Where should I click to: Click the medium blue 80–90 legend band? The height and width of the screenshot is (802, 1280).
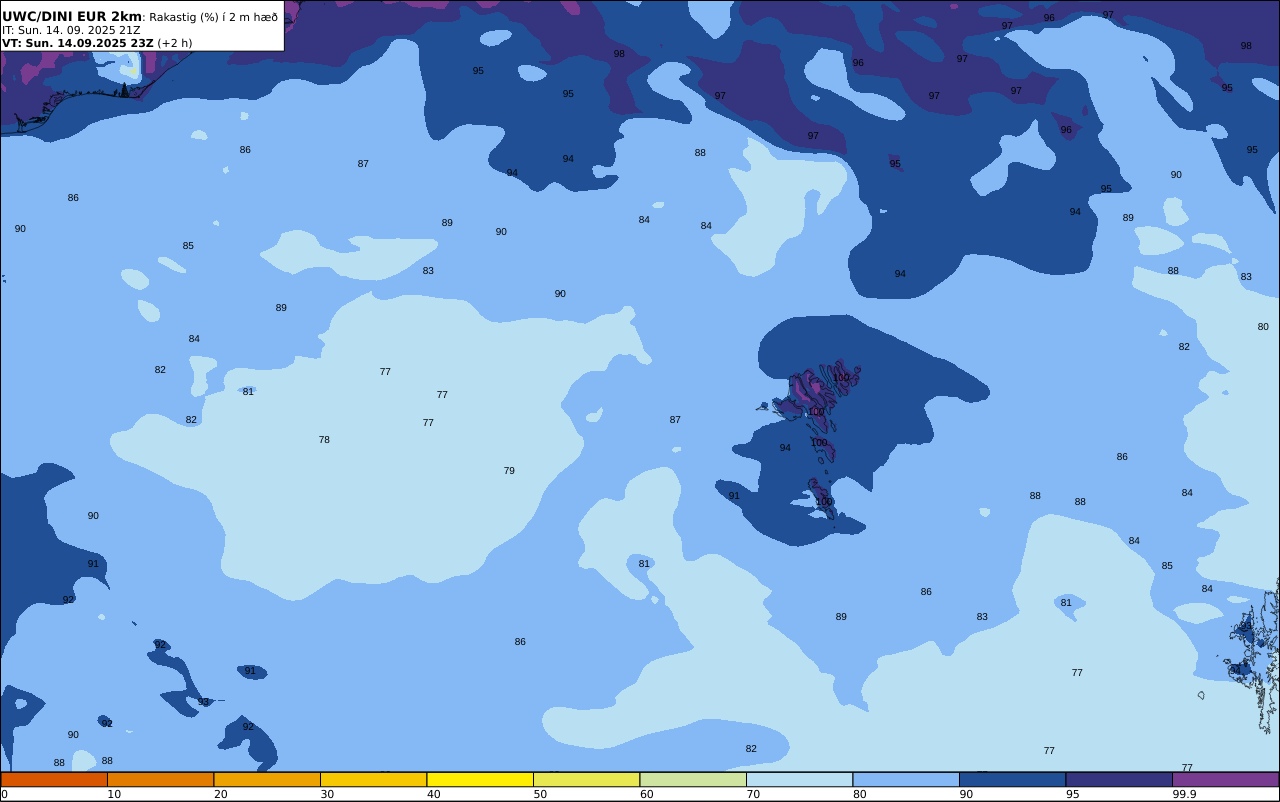tap(906, 779)
